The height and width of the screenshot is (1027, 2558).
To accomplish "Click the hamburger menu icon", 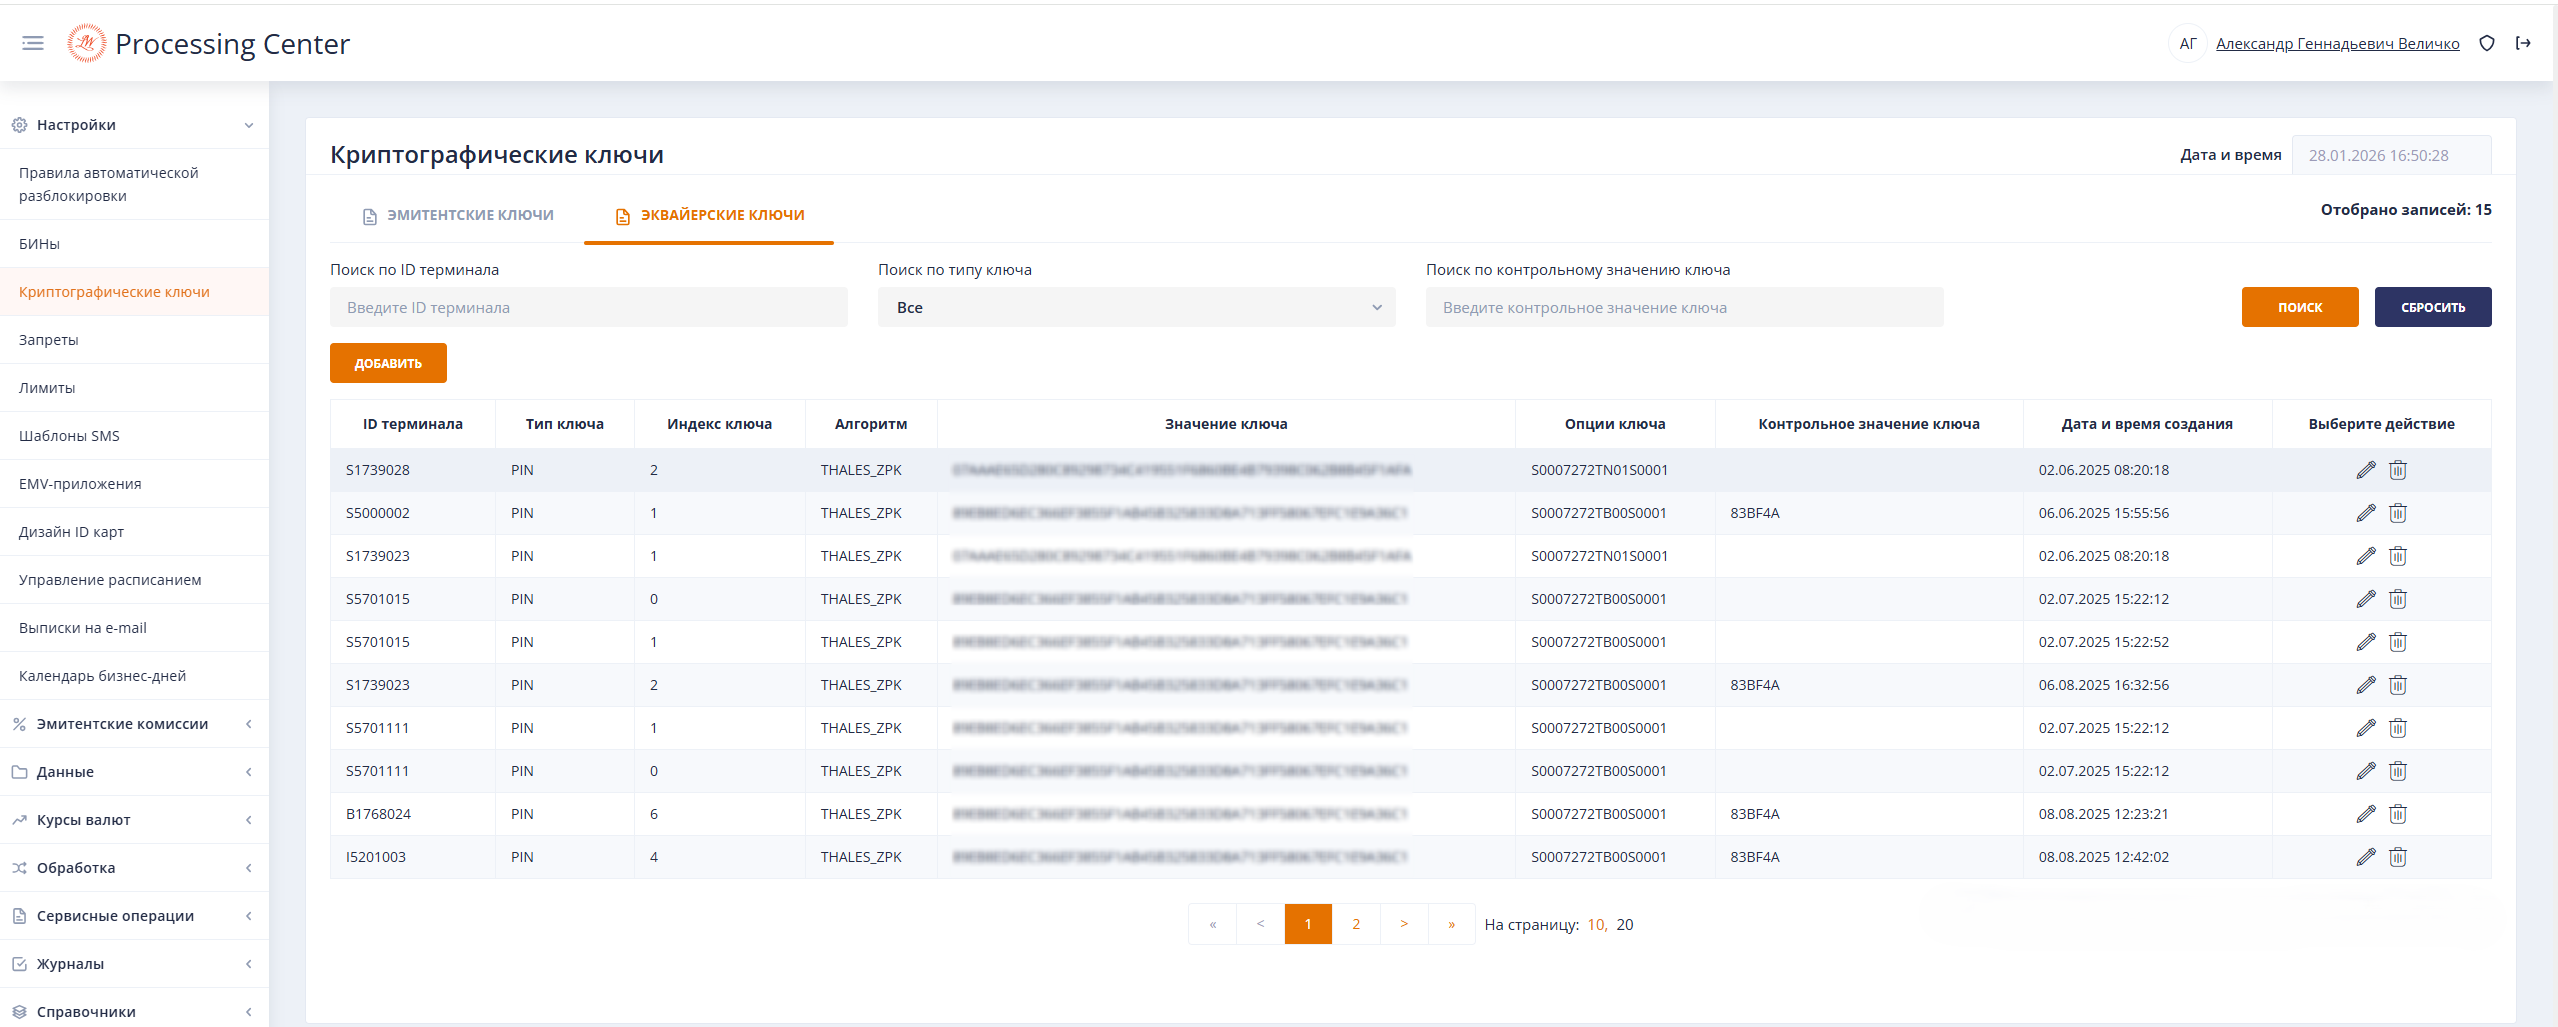I will [x=33, y=43].
